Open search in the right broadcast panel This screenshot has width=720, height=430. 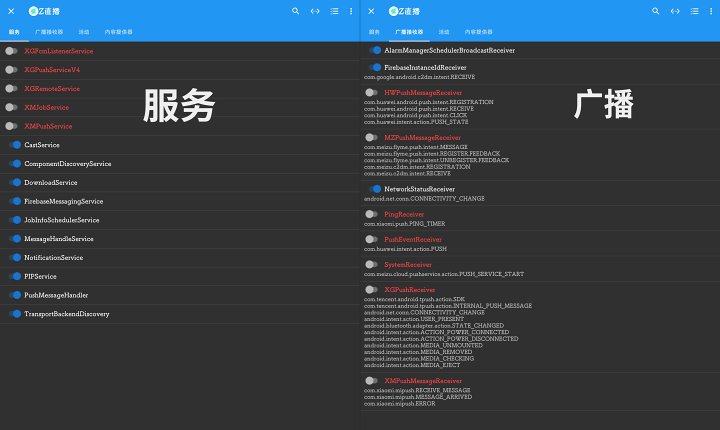tap(655, 11)
